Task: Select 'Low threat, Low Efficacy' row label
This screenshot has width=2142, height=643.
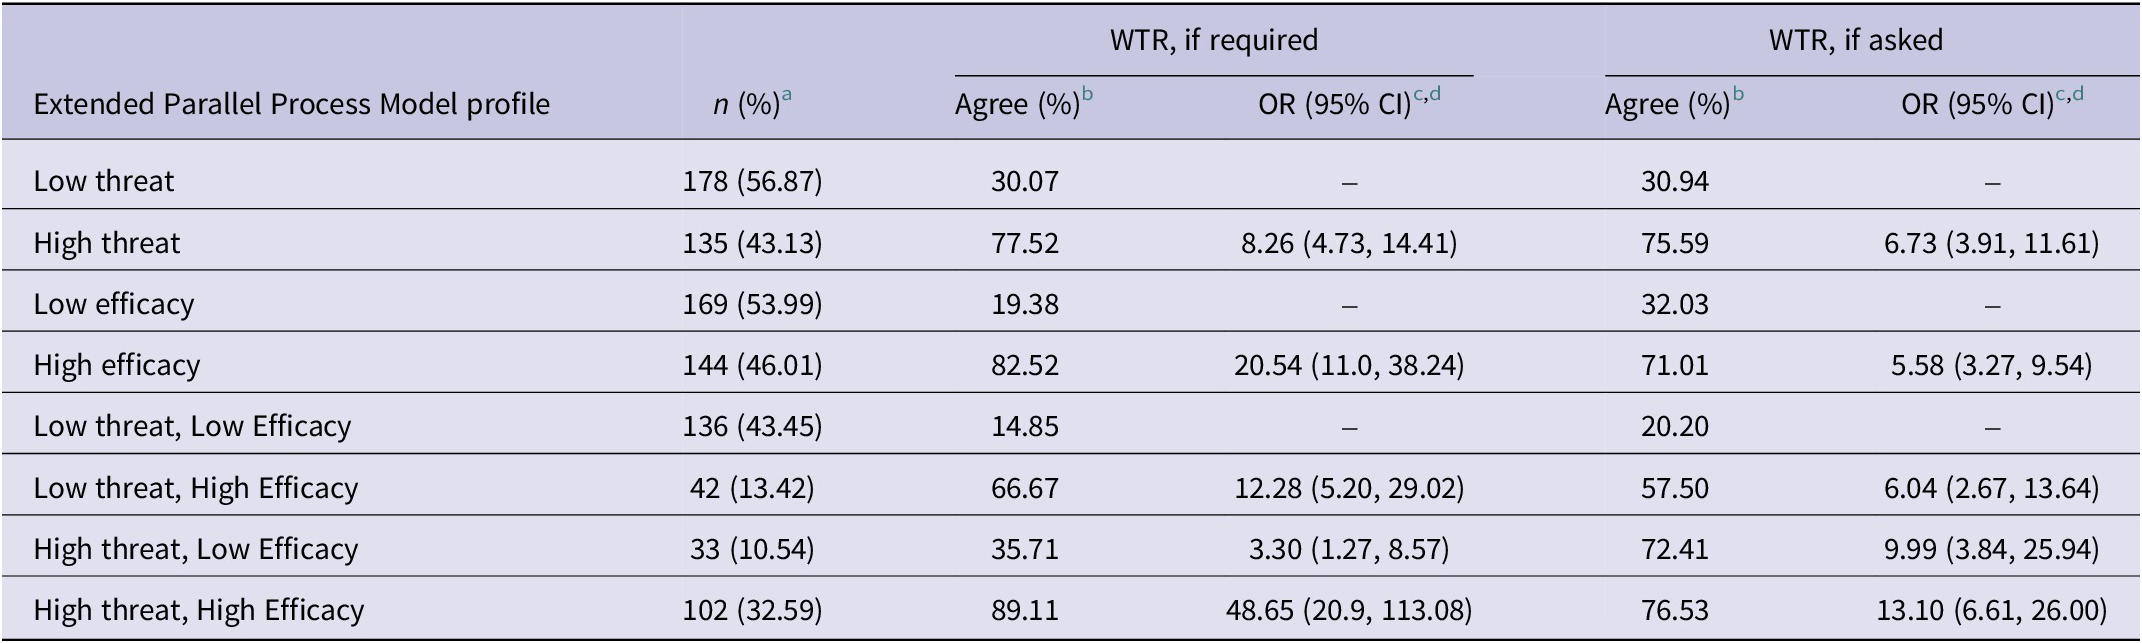Action: (x=192, y=426)
